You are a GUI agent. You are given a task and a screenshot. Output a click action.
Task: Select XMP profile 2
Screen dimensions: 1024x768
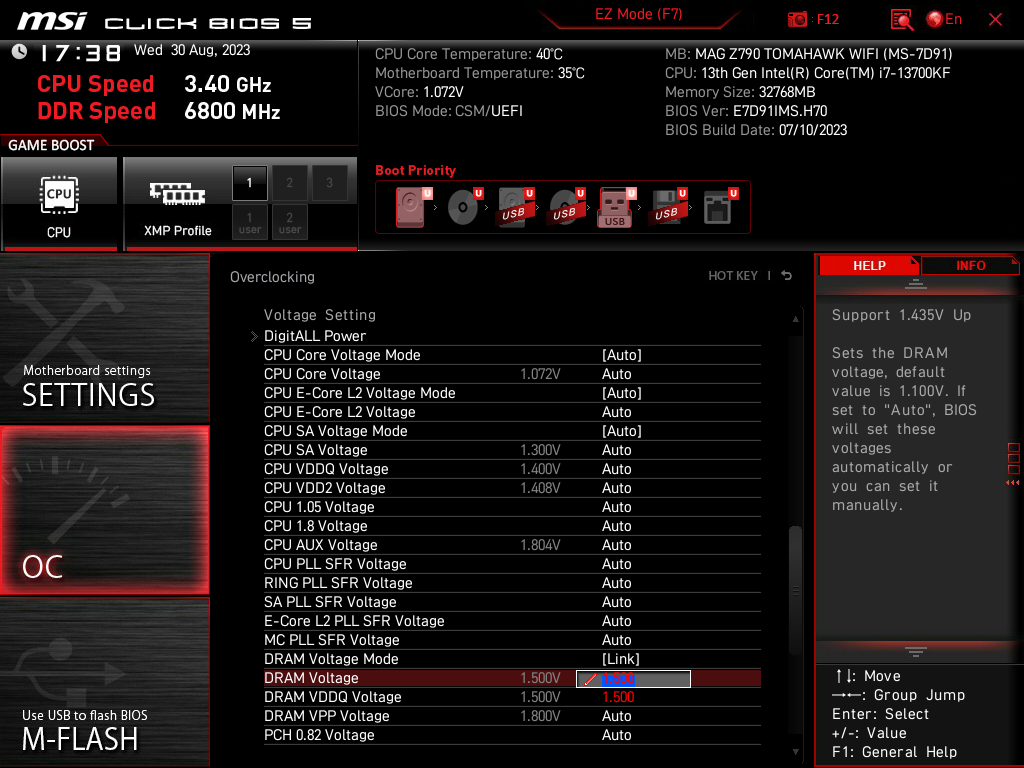click(289, 183)
